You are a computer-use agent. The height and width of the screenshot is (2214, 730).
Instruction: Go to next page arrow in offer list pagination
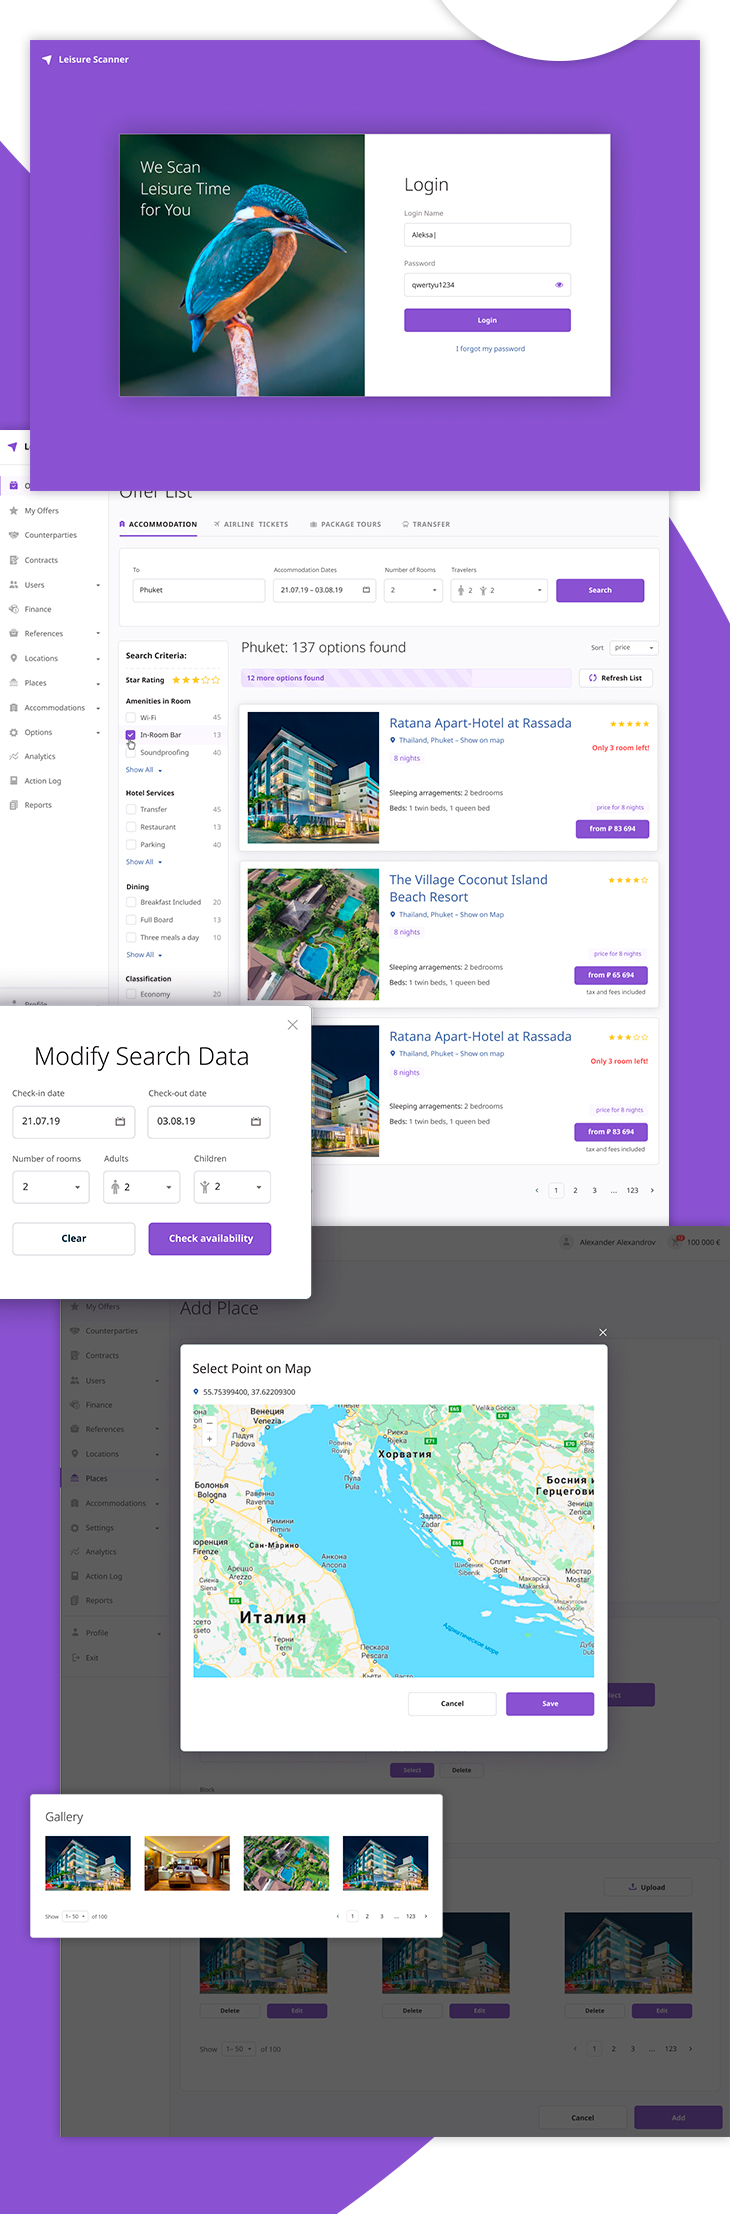(652, 1190)
